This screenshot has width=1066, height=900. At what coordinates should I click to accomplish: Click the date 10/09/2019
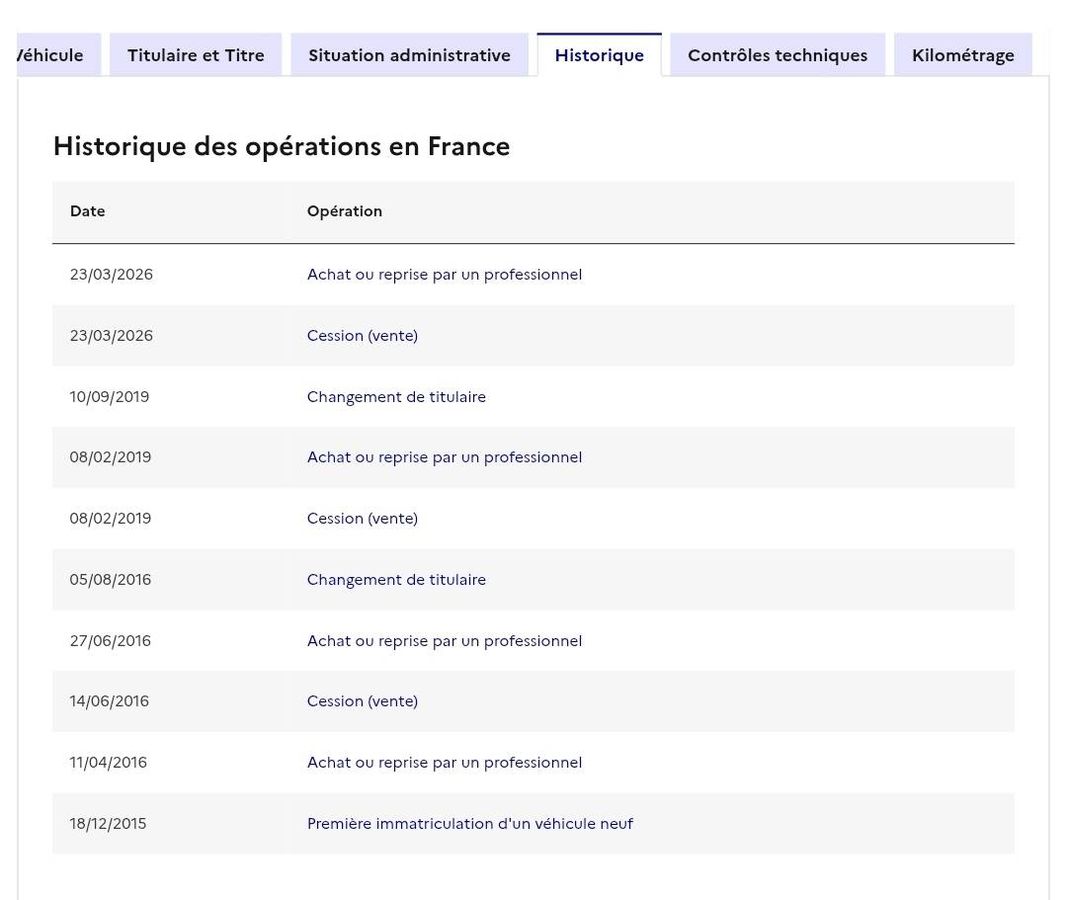point(109,397)
